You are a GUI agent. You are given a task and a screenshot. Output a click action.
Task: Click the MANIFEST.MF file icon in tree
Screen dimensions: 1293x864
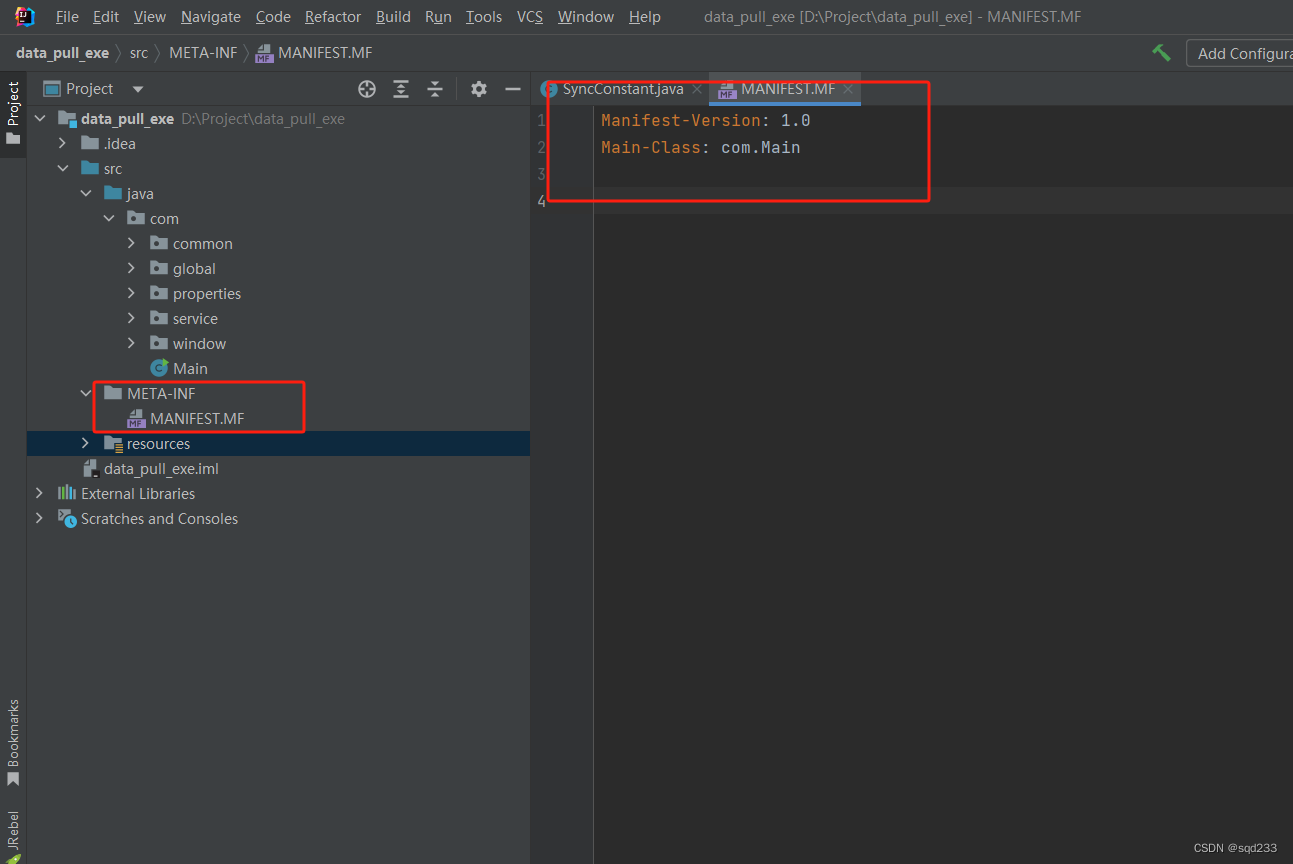(x=137, y=418)
